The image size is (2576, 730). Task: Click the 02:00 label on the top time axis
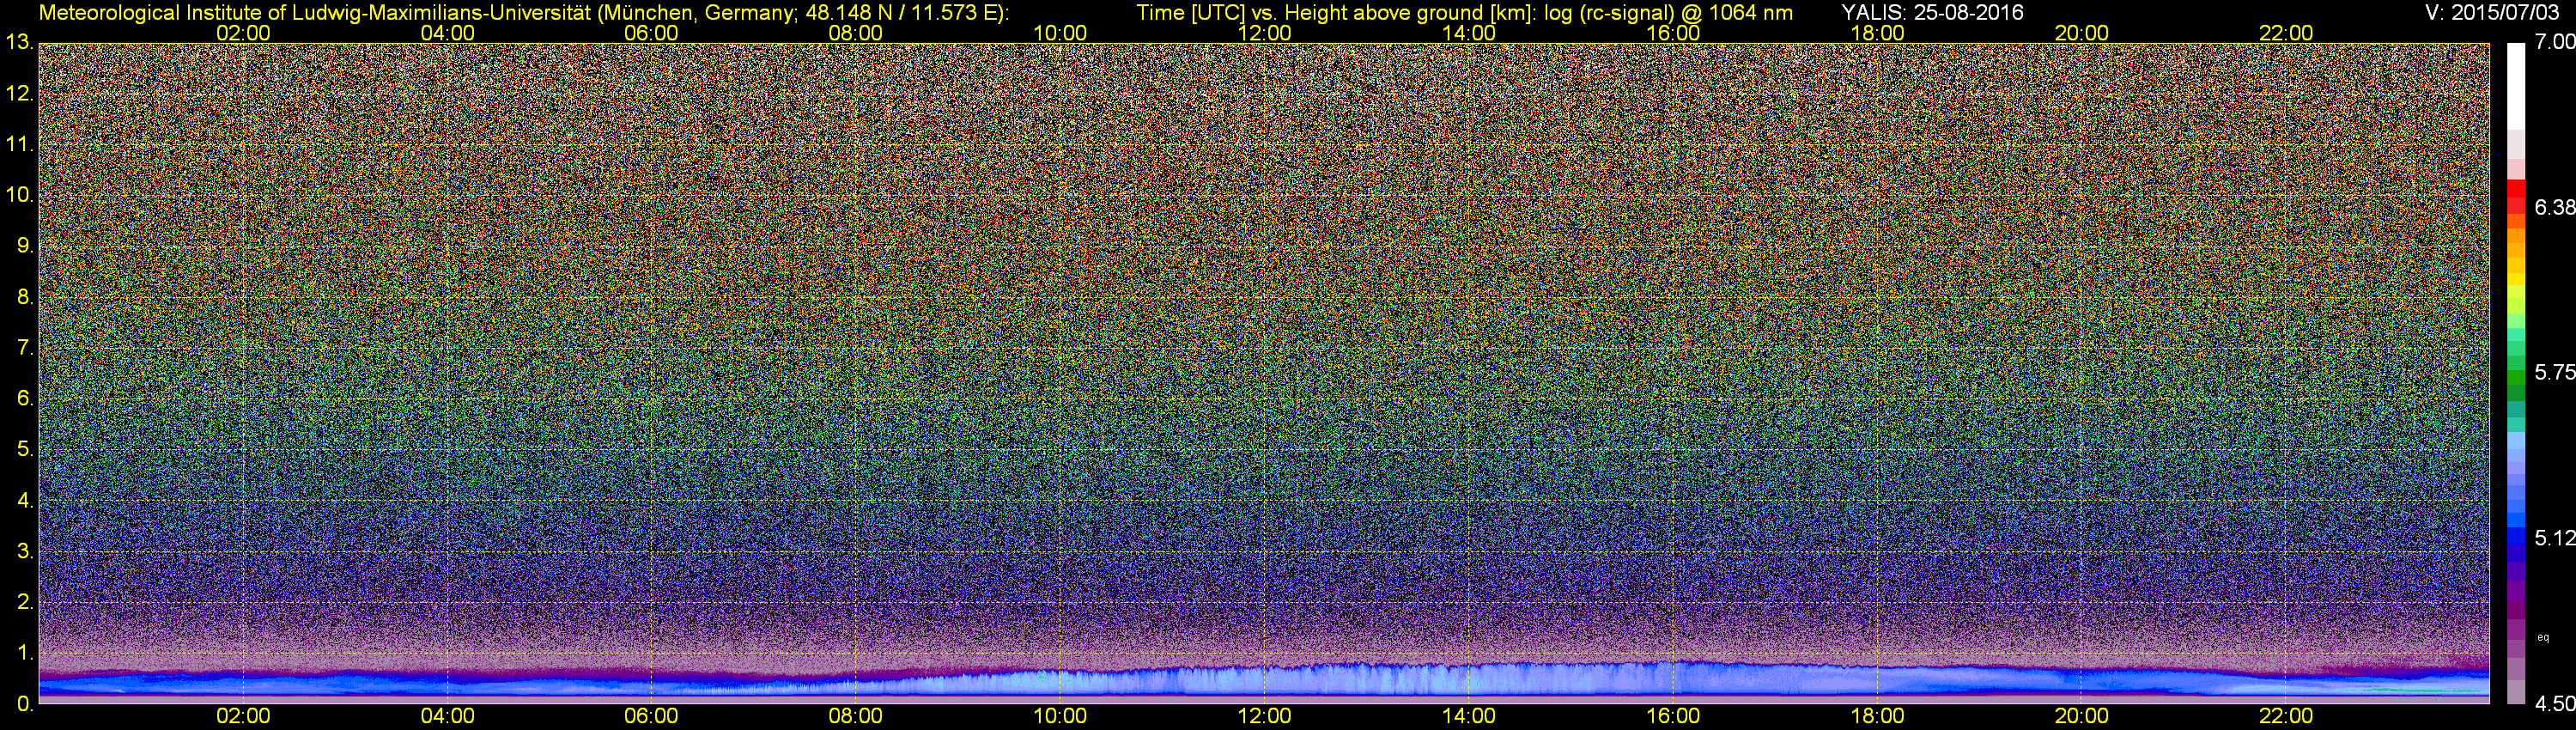point(243,33)
